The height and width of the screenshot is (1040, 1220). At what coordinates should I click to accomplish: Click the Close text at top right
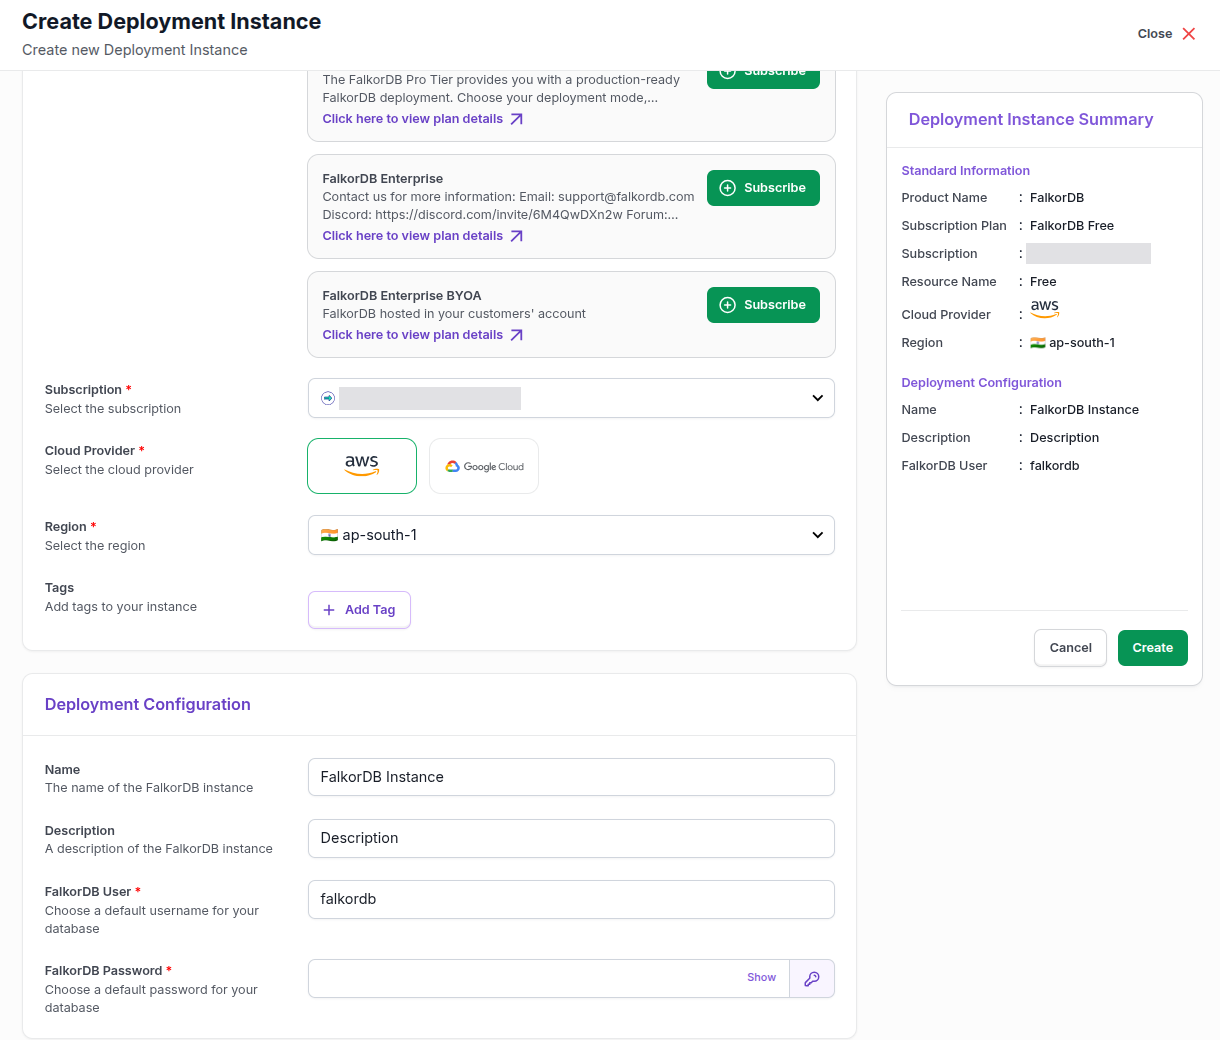1154,34
